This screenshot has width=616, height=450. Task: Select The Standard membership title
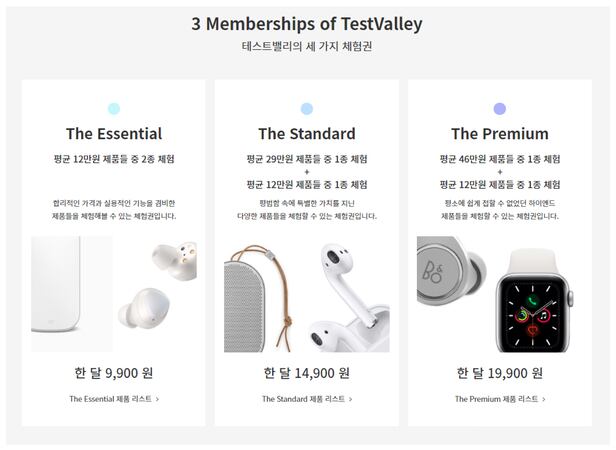[307, 134]
